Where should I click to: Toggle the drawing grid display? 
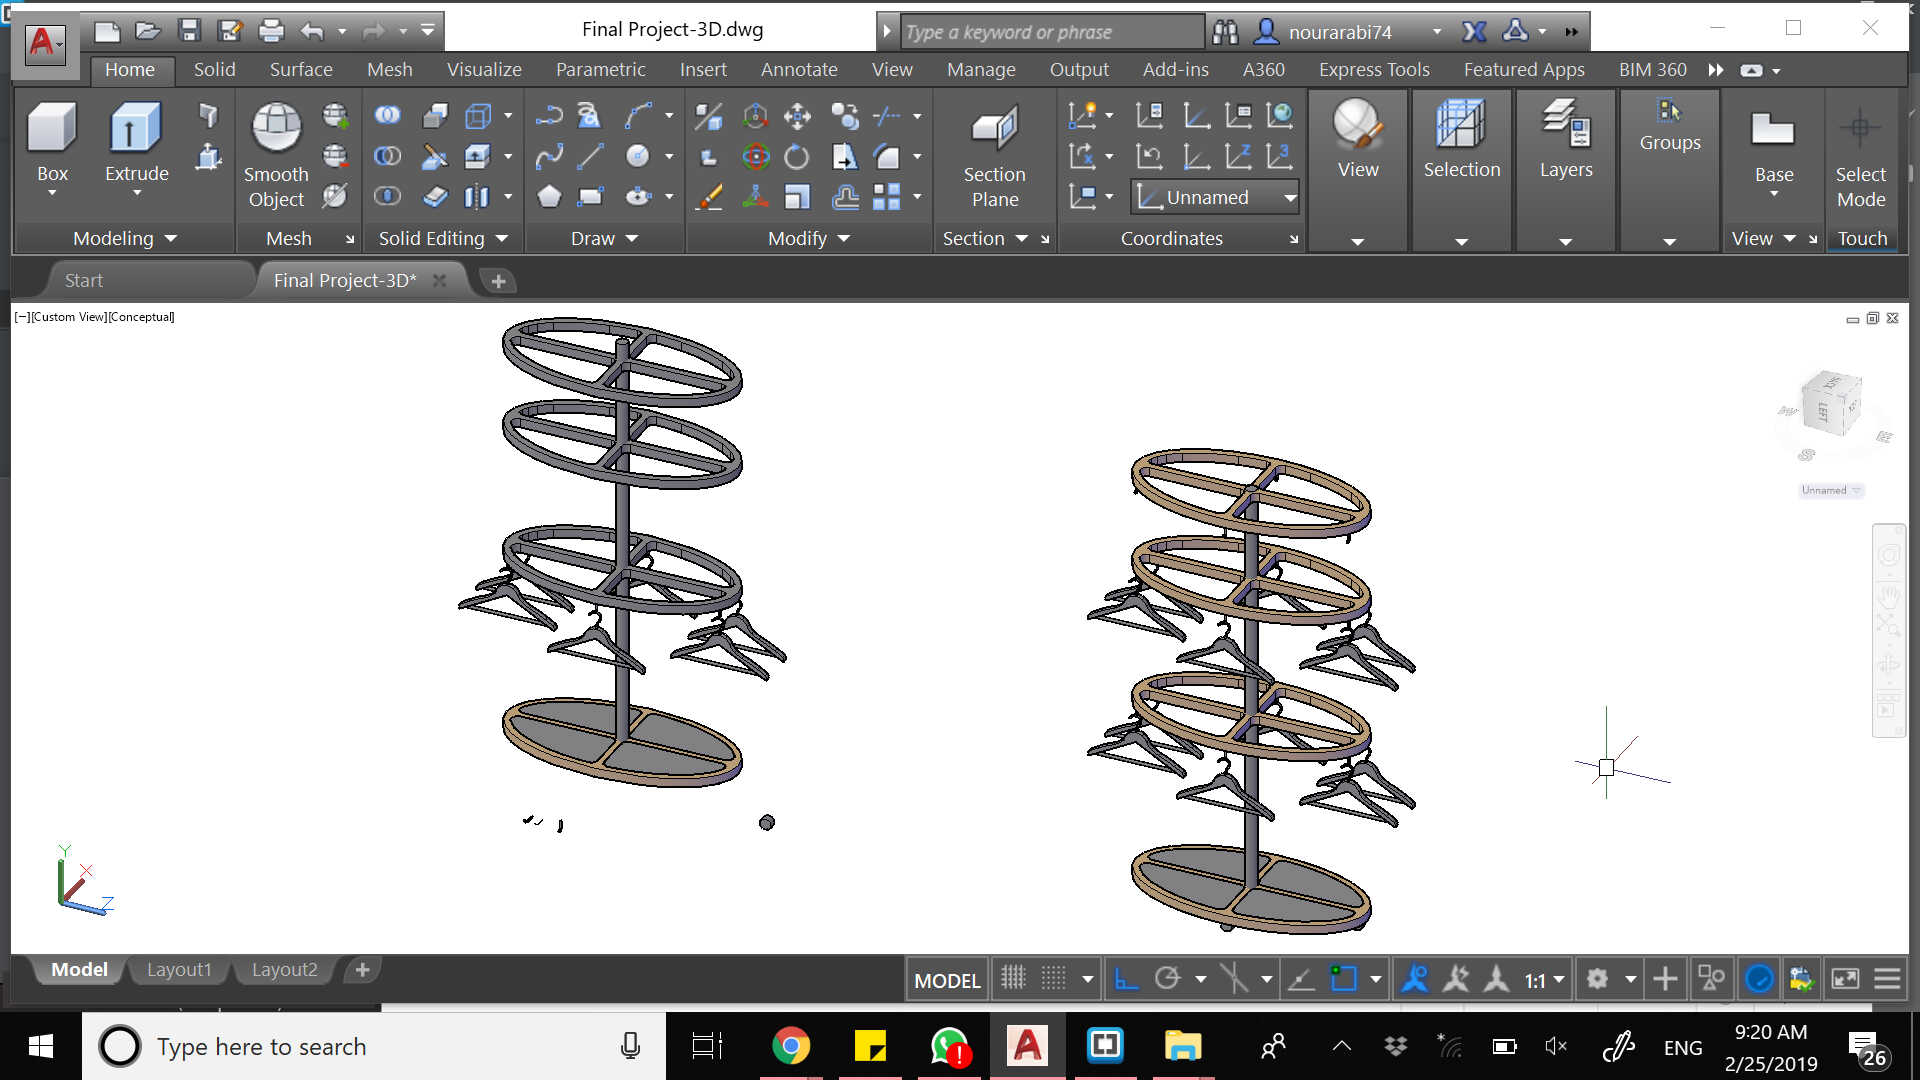click(1013, 978)
